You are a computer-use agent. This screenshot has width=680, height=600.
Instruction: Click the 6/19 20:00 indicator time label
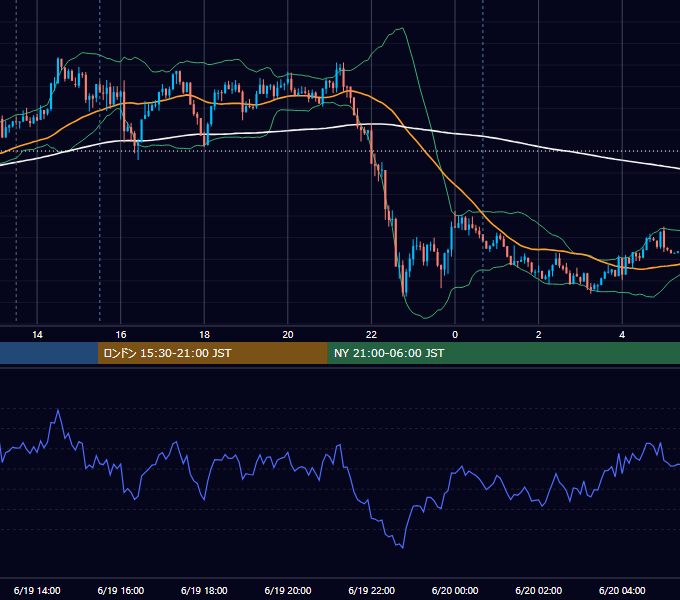click(x=288, y=590)
